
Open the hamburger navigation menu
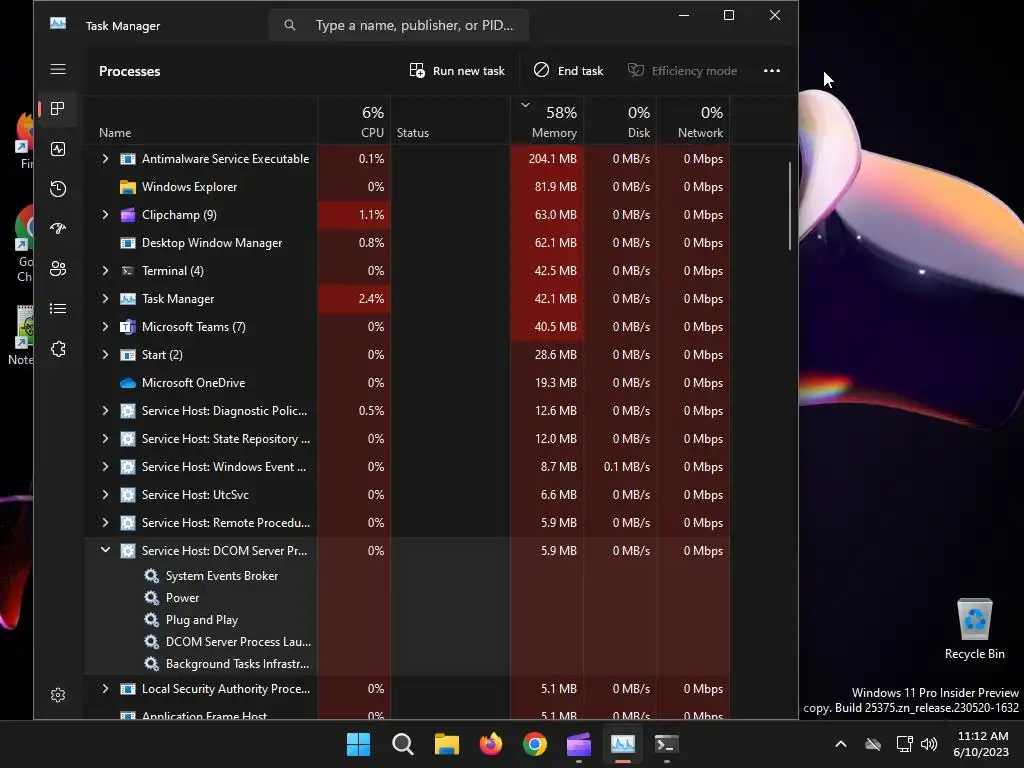pos(58,69)
